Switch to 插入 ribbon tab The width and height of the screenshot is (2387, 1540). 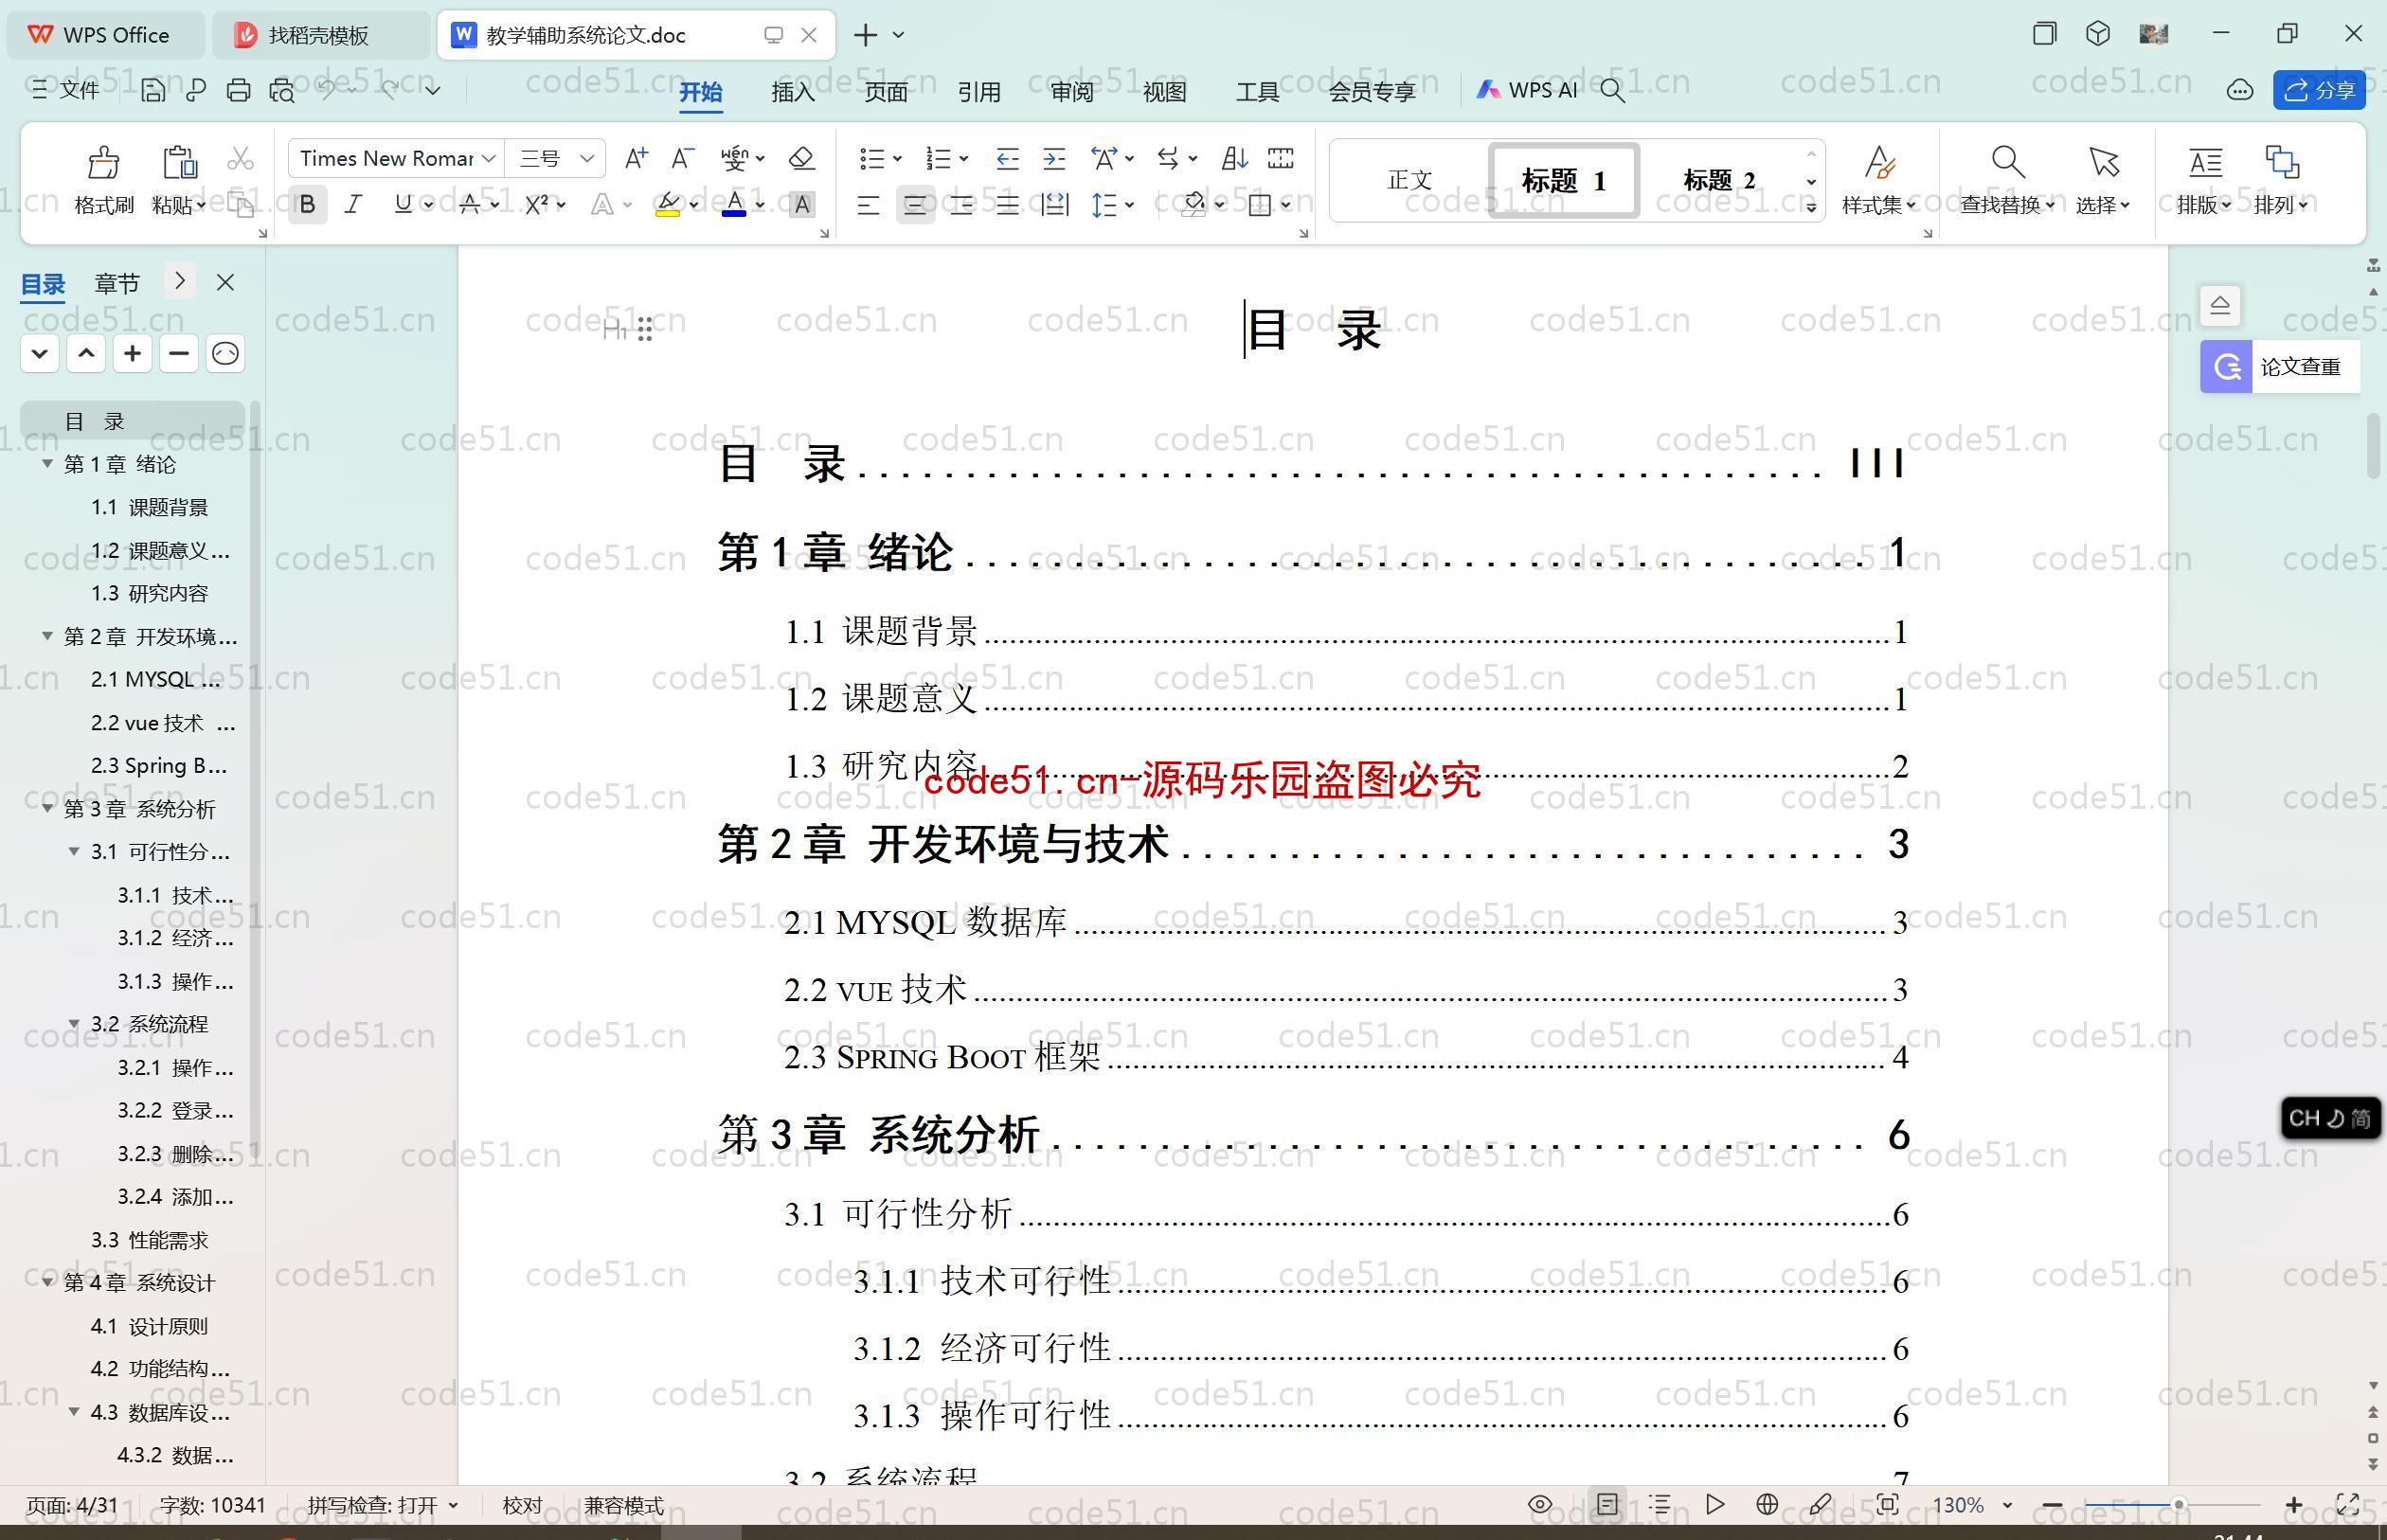click(x=792, y=89)
